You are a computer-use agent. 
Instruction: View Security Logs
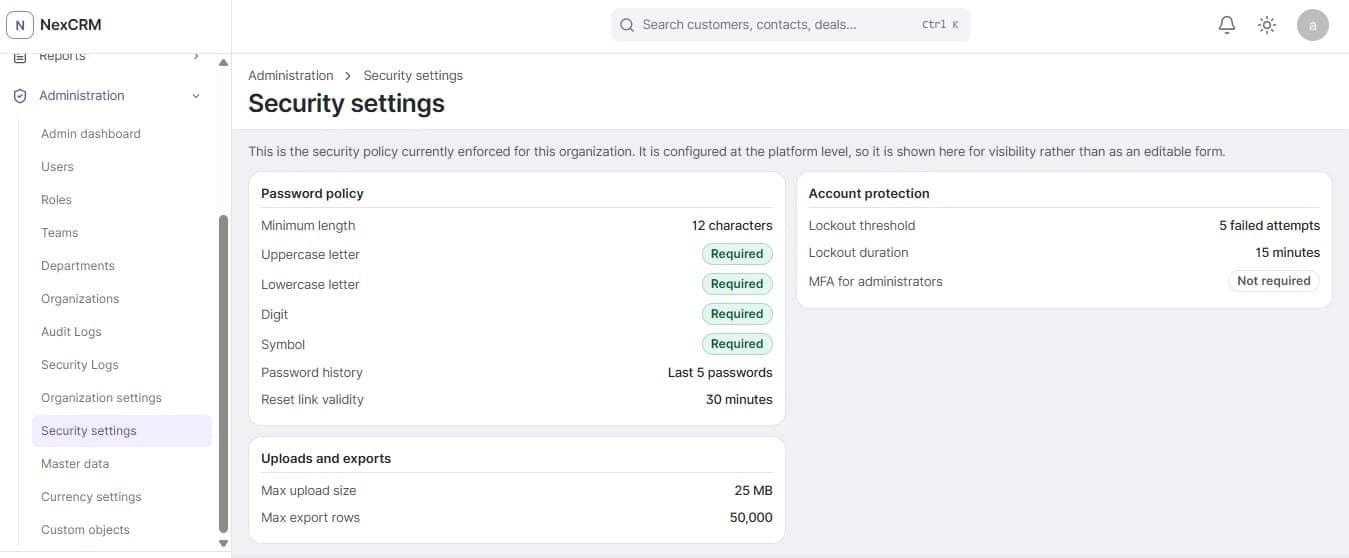pyautogui.click(x=80, y=365)
